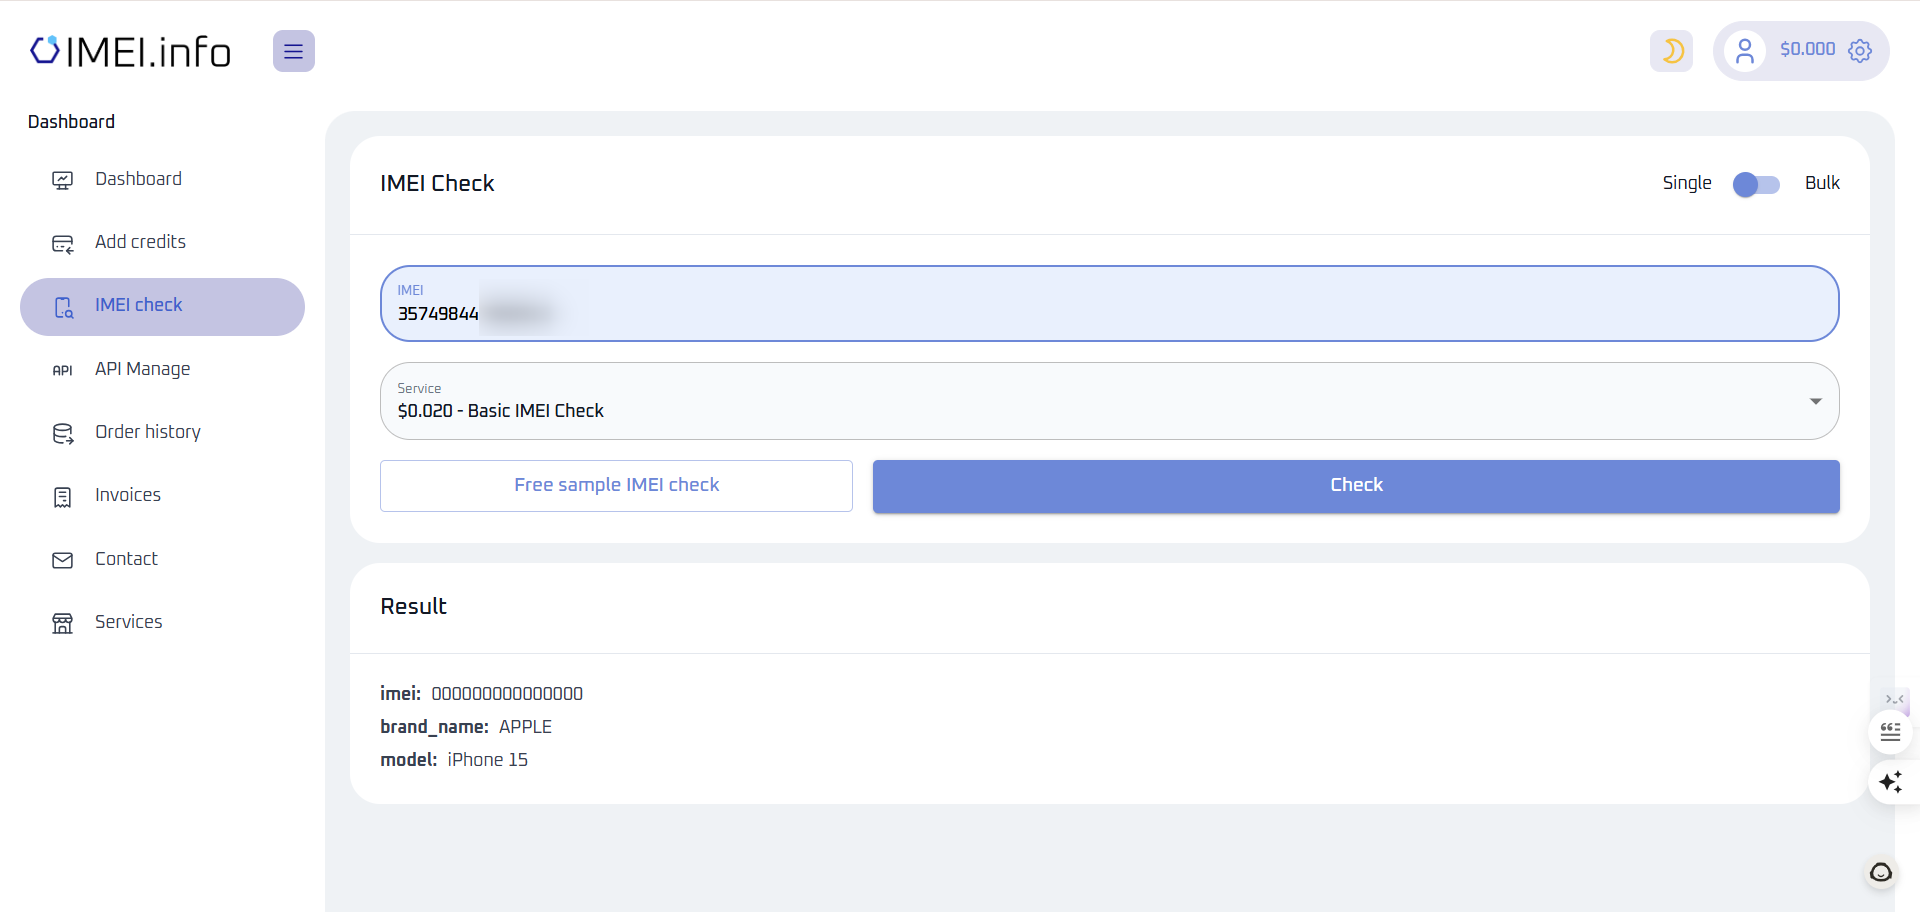Open the AI sparkle assistant widget
1920x912 pixels.
pyautogui.click(x=1890, y=781)
